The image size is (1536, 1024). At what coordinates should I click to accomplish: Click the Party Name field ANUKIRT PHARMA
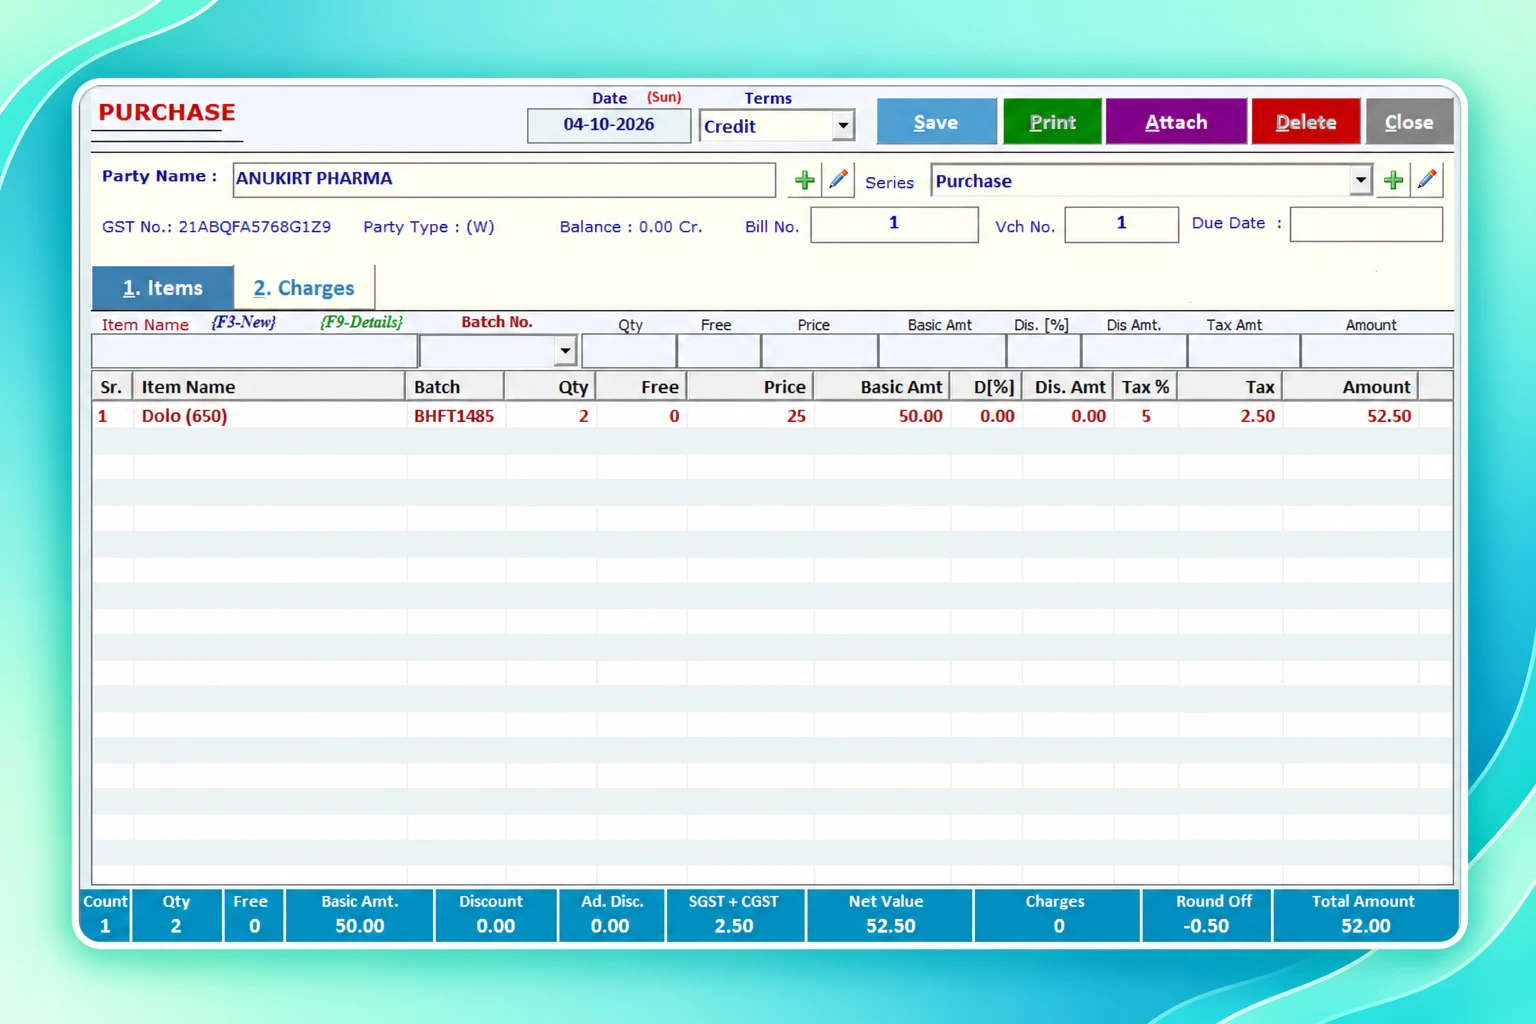click(504, 180)
